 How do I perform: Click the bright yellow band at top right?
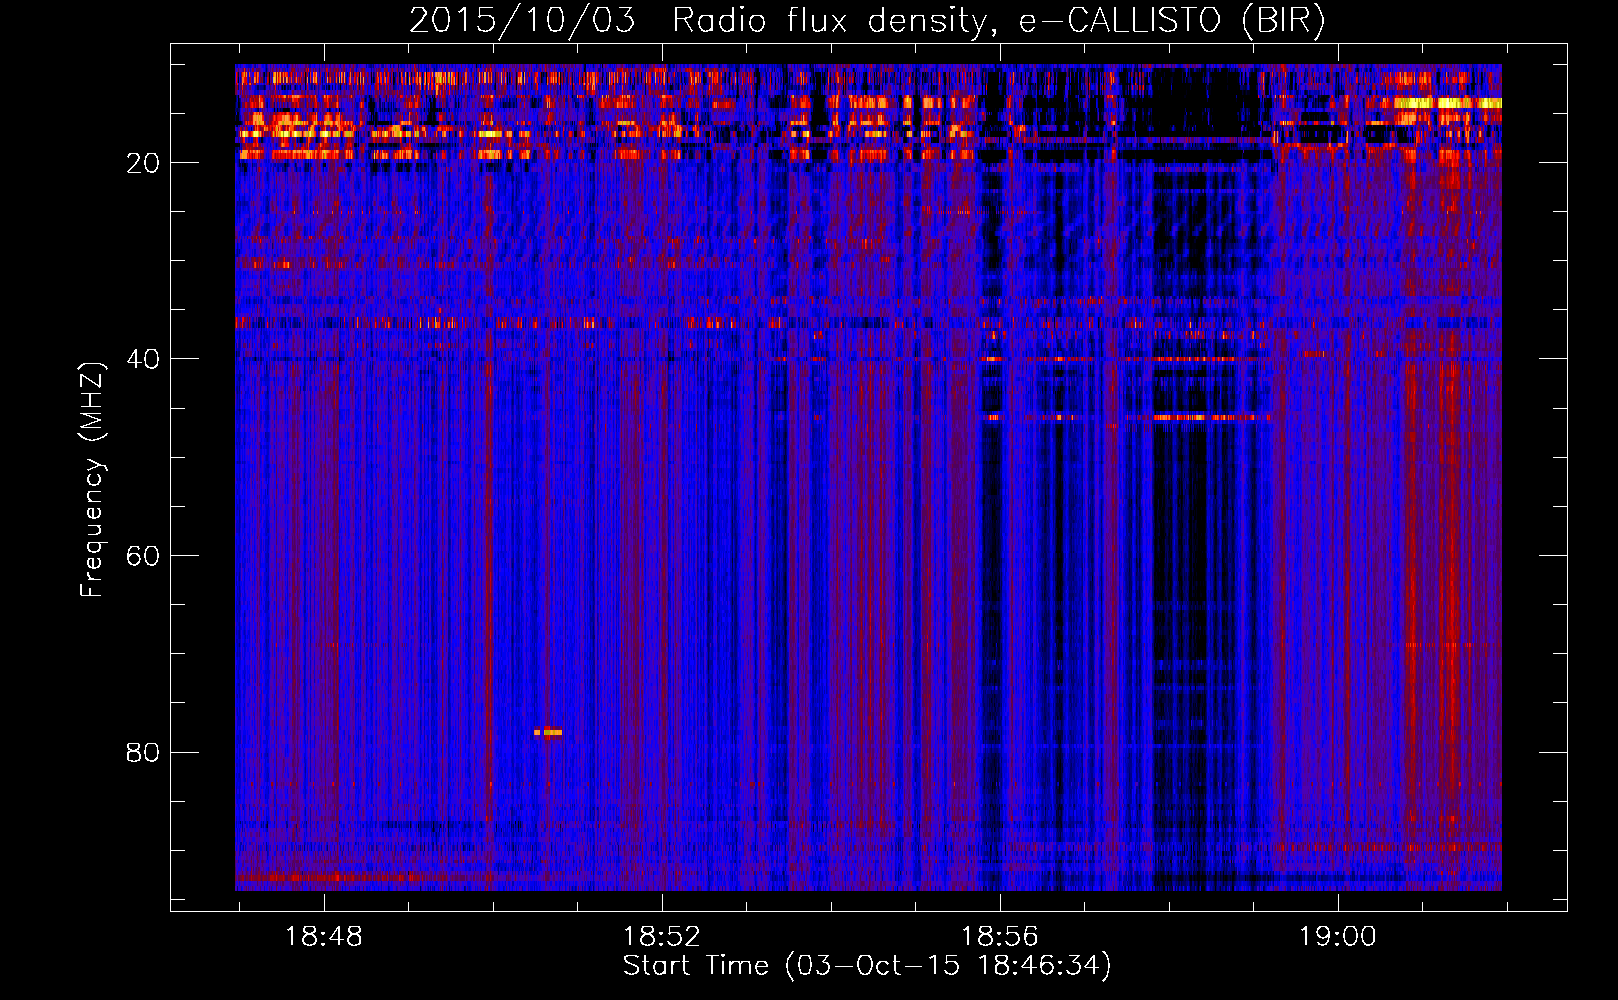[1440, 103]
